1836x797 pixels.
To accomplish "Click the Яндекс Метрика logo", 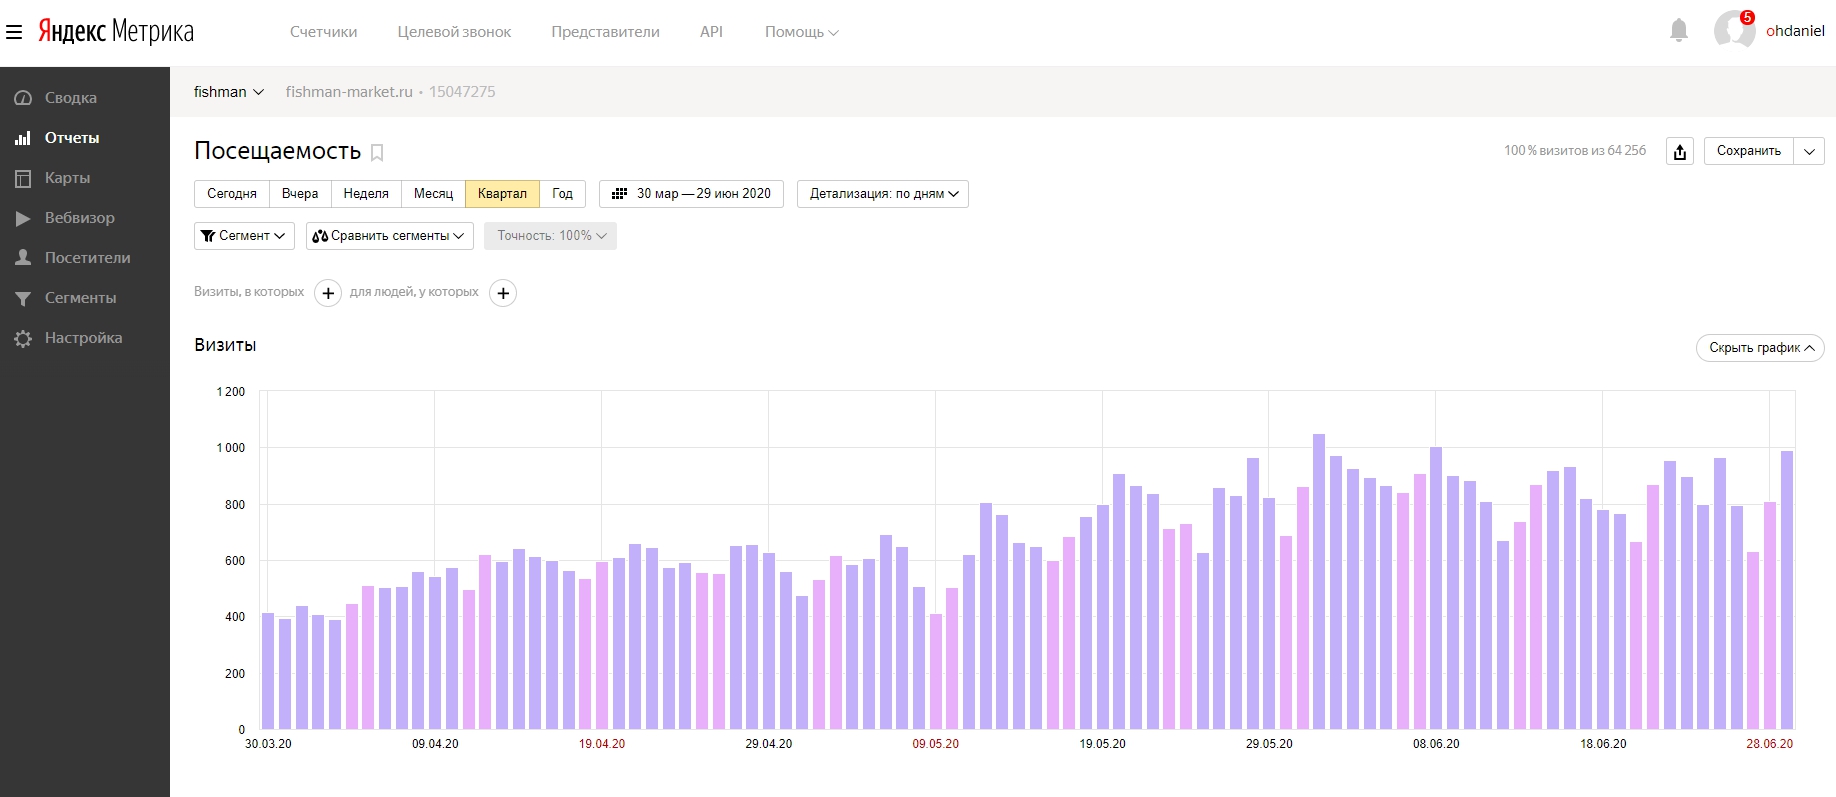I will tap(116, 31).
